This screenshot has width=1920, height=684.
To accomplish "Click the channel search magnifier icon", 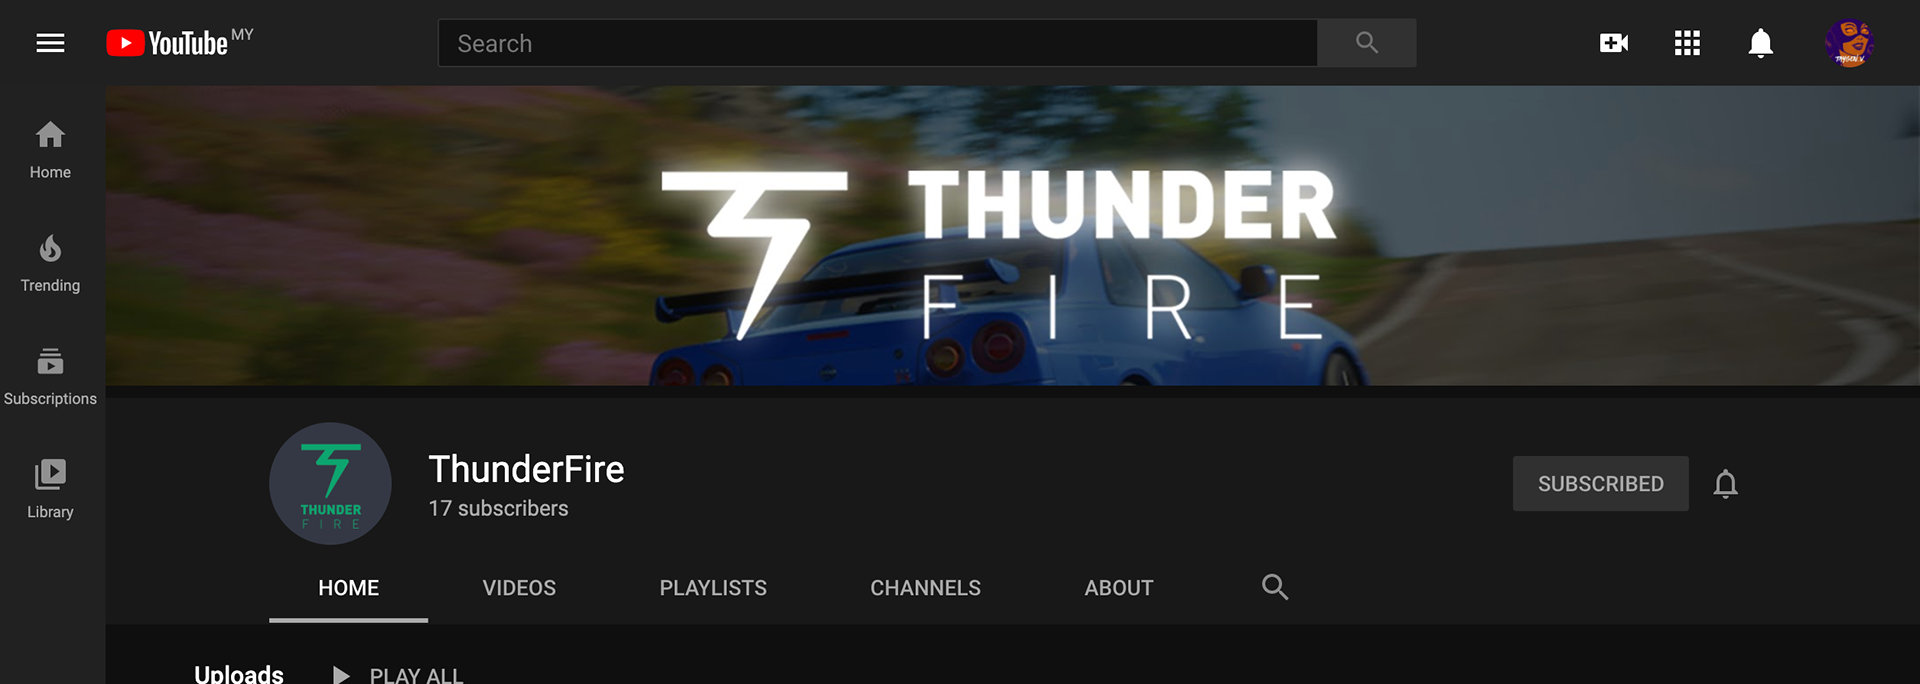I will point(1274,587).
